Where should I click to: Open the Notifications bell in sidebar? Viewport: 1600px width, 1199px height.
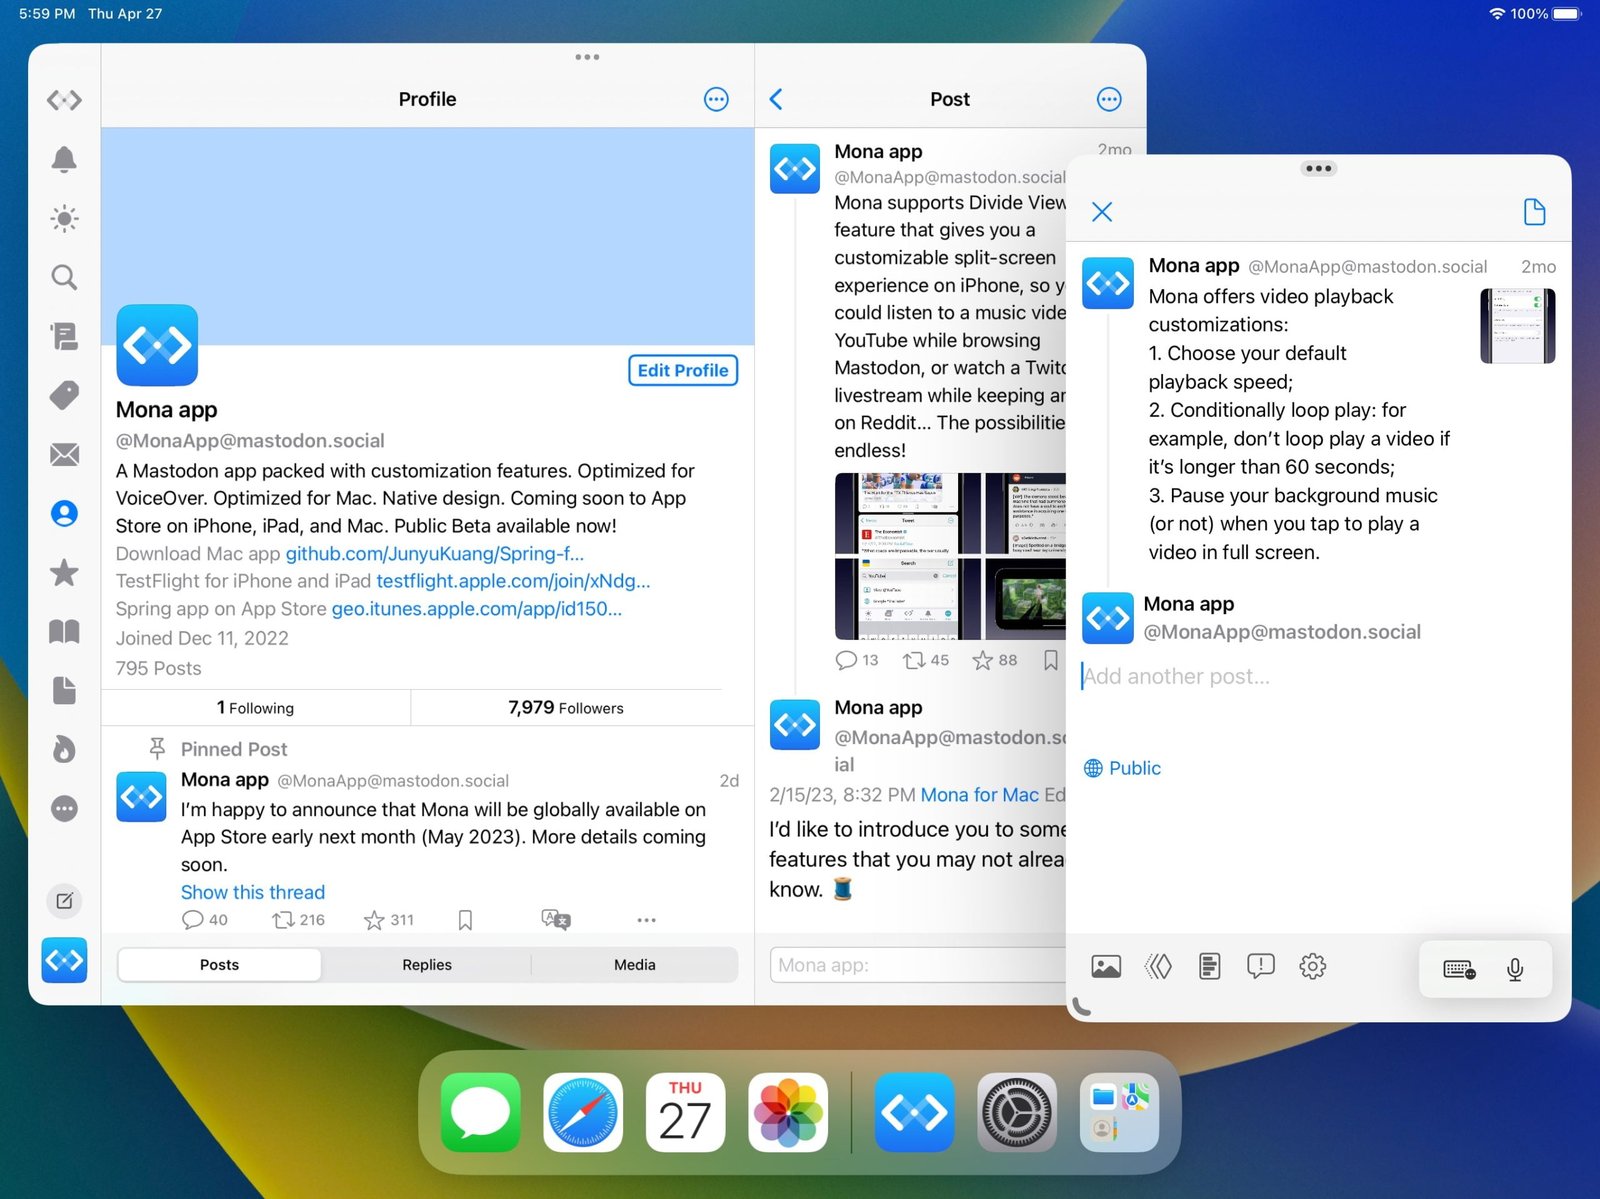(64, 159)
